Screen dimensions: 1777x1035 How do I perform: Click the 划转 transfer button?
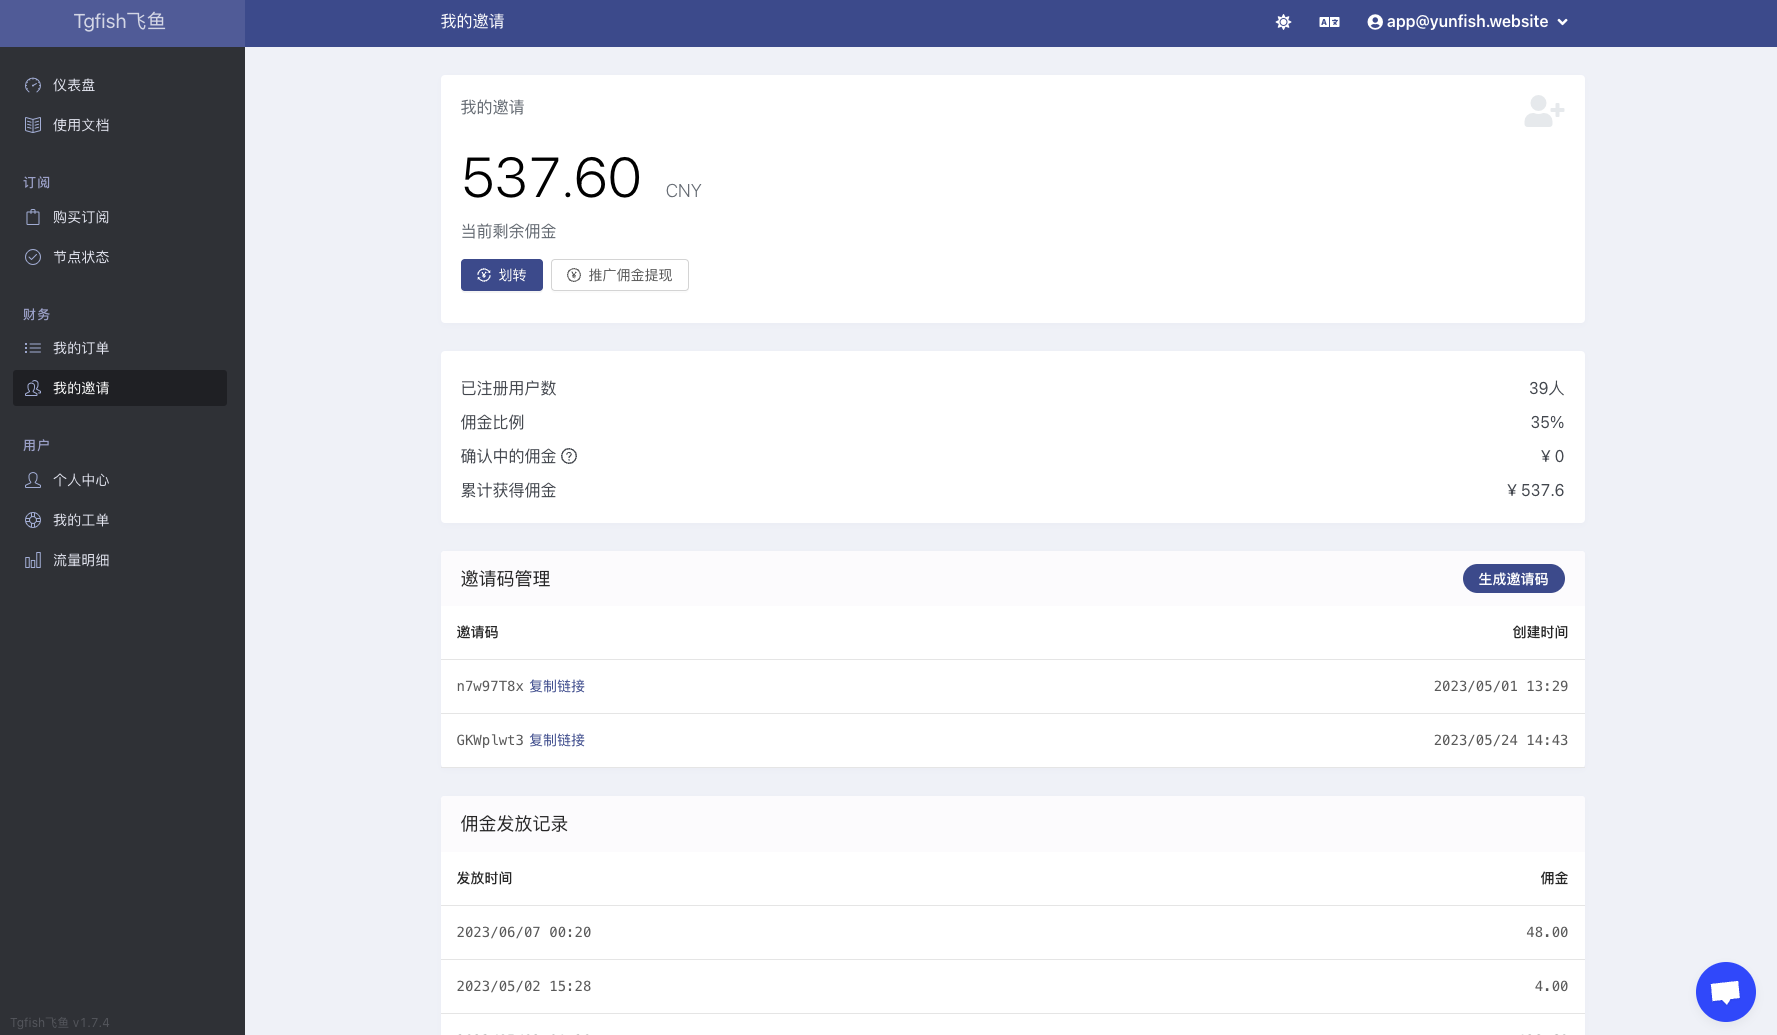pos(501,275)
